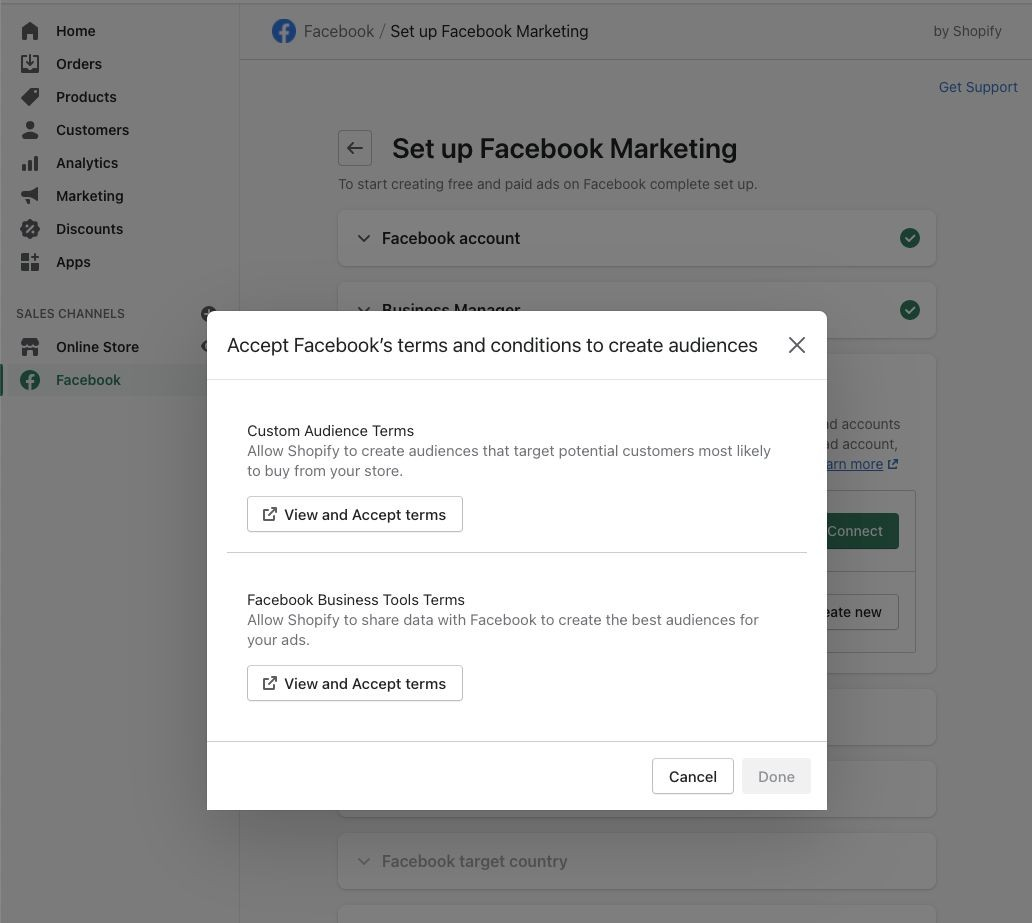Image resolution: width=1032 pixels, height=923 pixels.
Task: Open Facebook Business Tools View and Accept terms
Action: pos(354,683)
